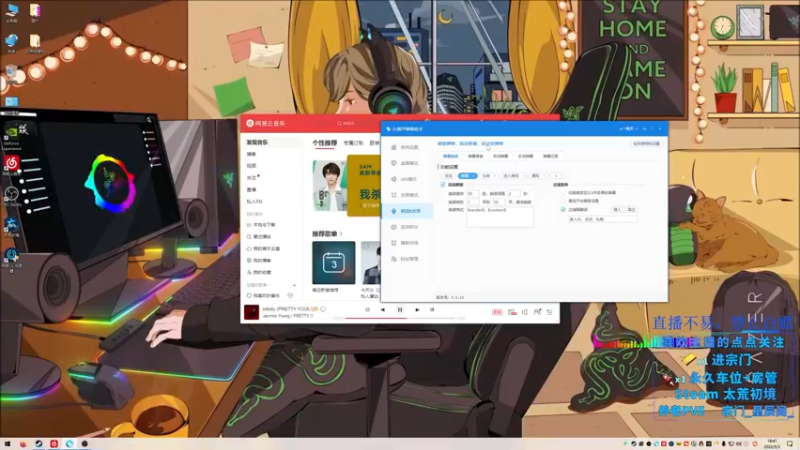Switch to 专属定制 tab in music app

(x=354, y=143)
